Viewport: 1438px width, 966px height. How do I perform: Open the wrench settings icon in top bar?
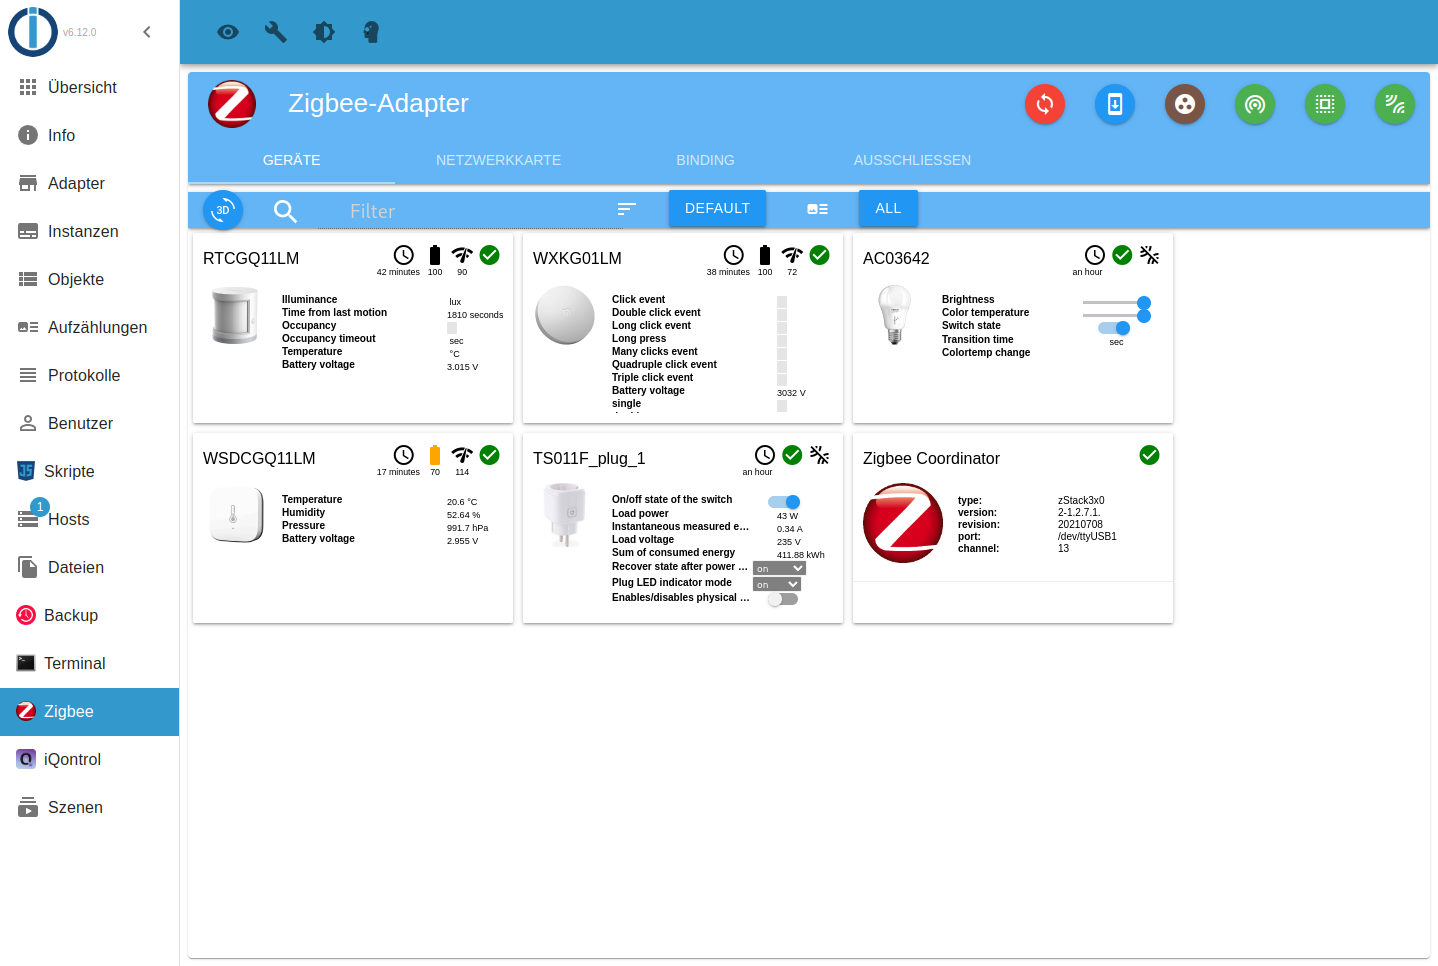click(276, 32)
